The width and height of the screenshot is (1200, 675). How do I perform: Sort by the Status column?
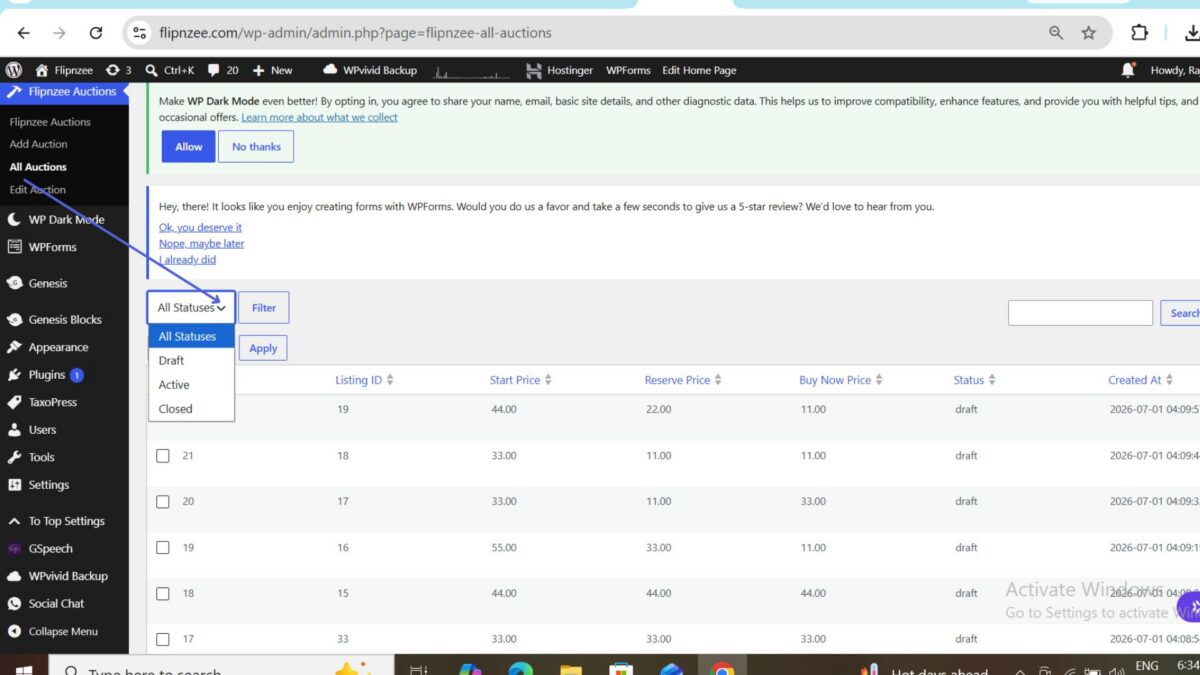[975, 380]
